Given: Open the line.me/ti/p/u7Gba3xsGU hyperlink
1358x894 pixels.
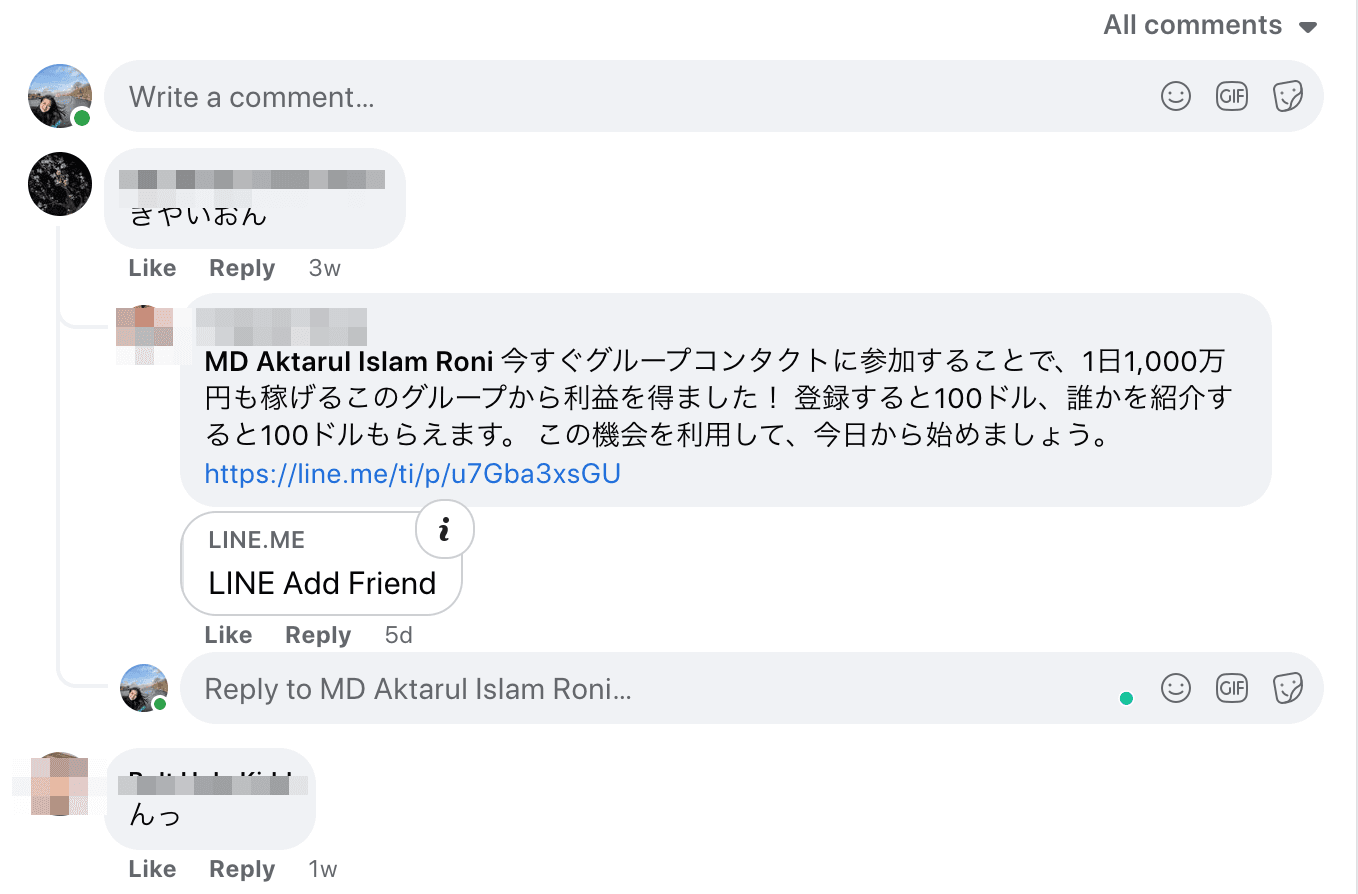Looking at the screenshot, I should 412,473.
